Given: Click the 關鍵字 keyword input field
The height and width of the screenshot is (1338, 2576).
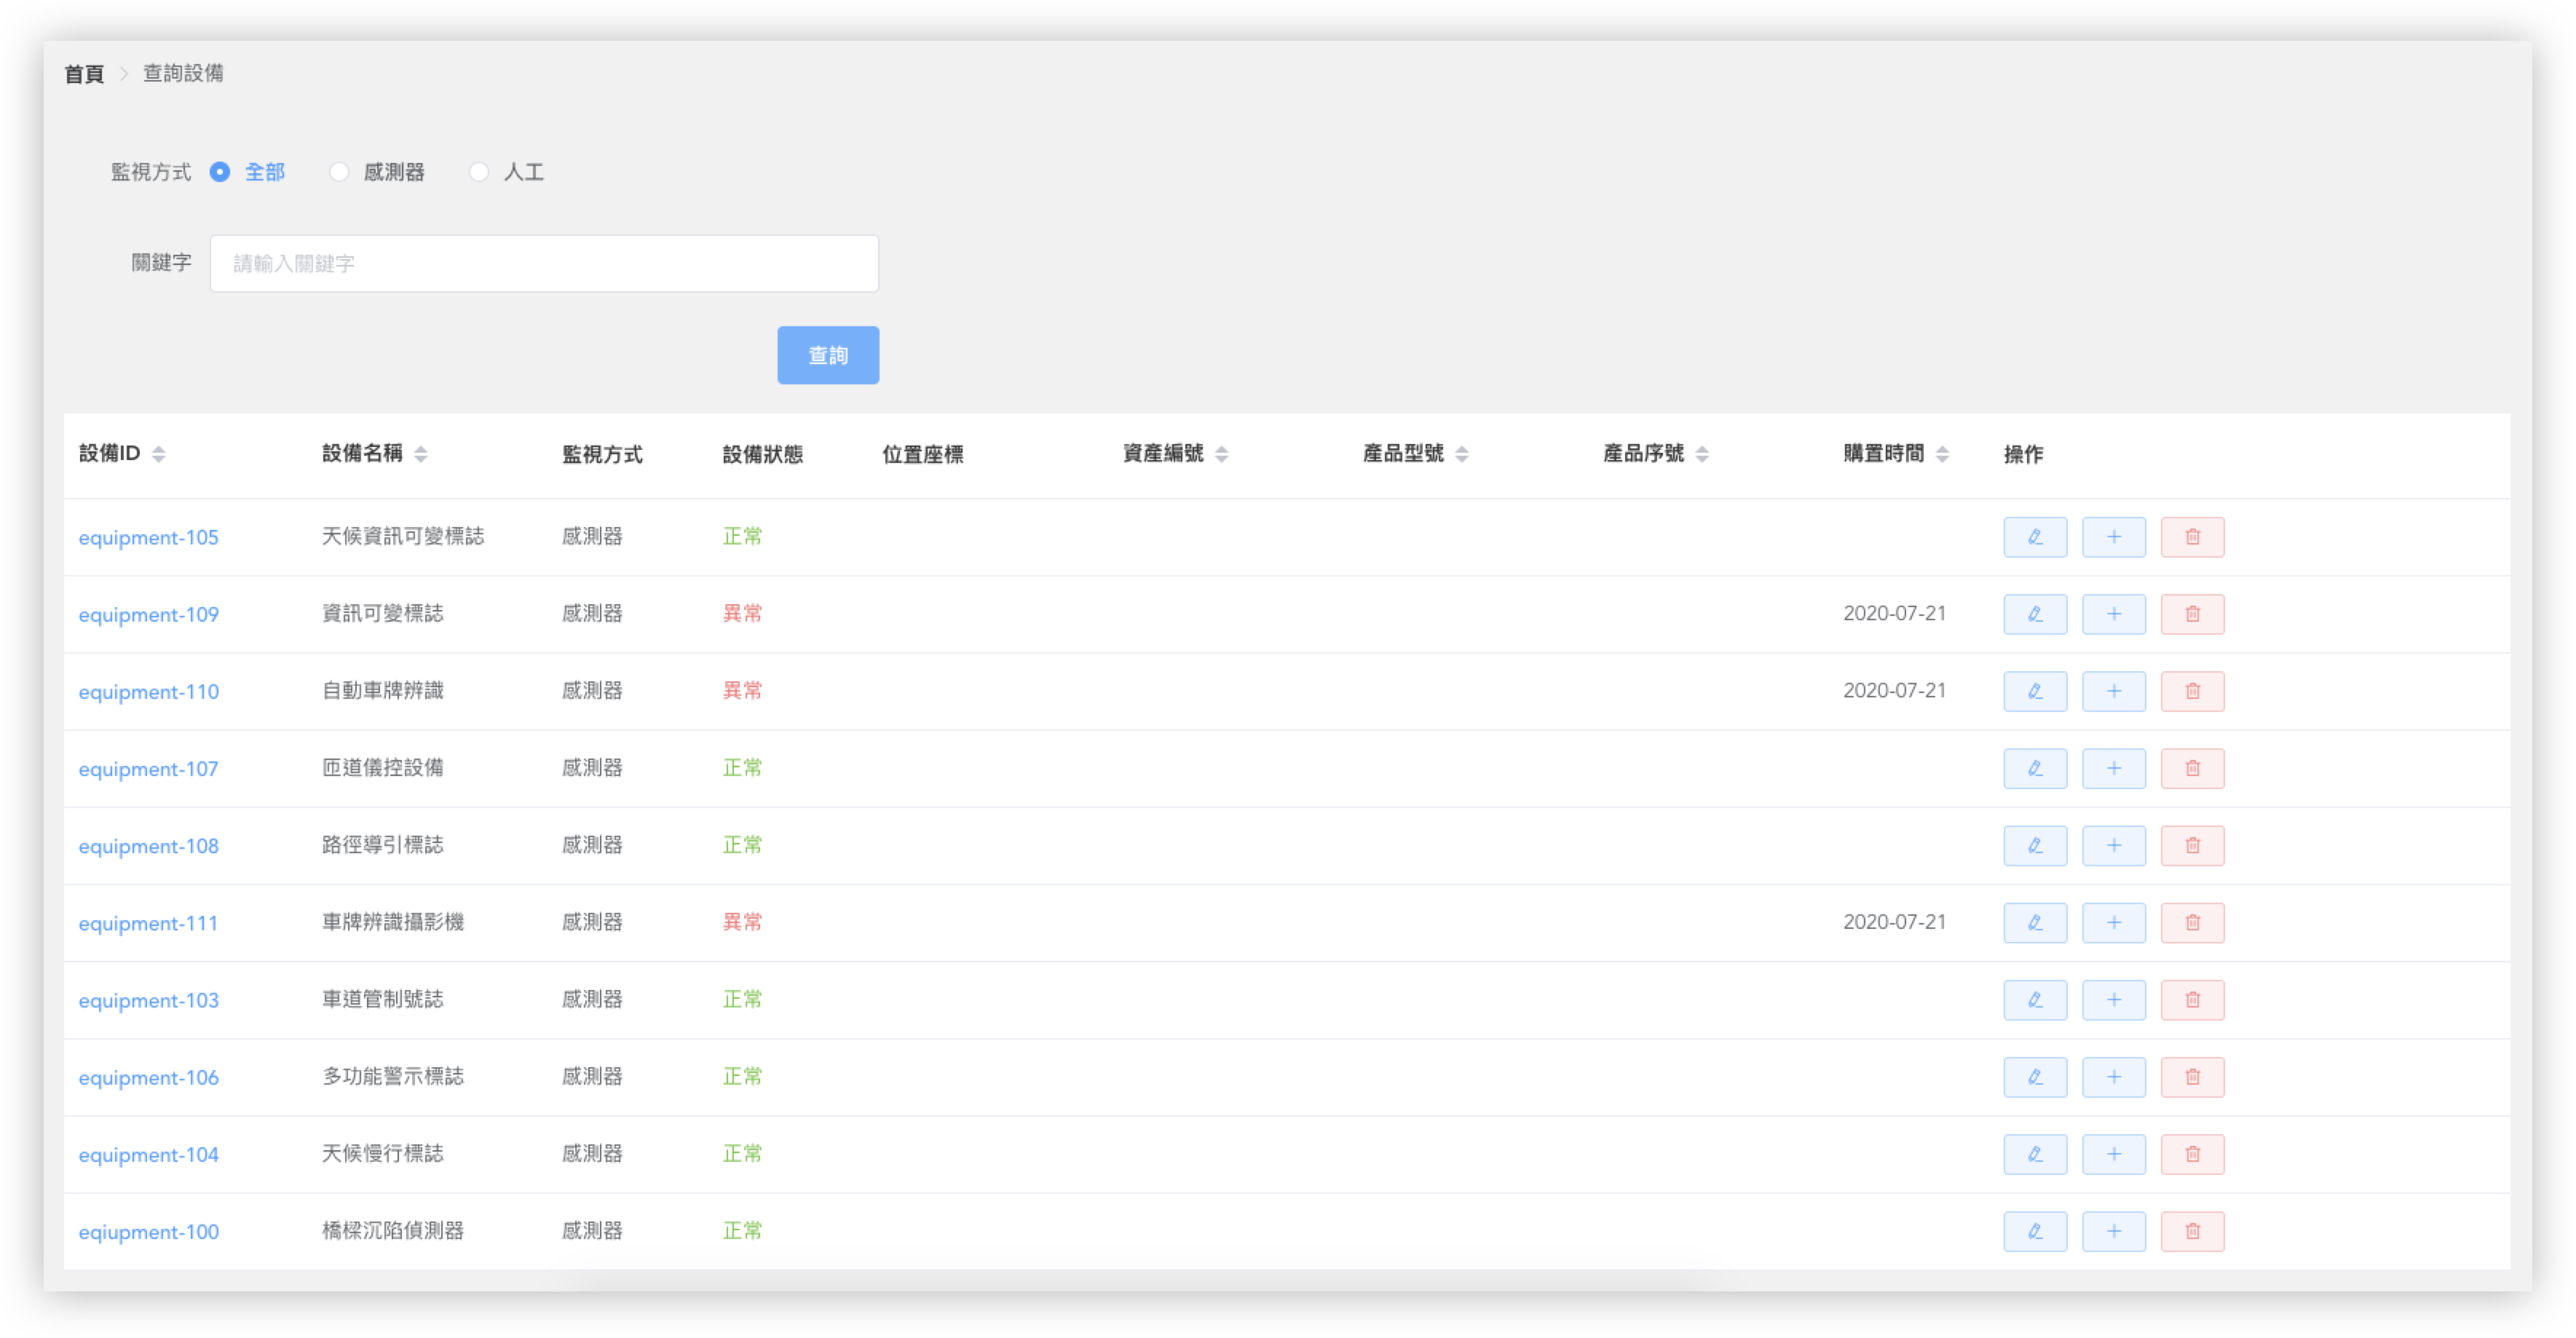Looking at the screenshot, I should [x=544, y=263].
